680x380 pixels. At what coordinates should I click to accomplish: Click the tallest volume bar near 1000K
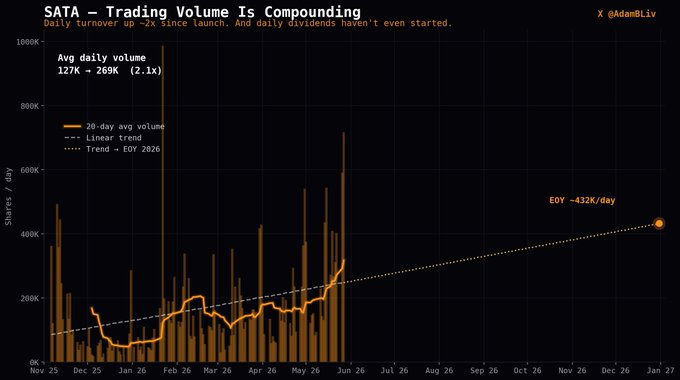tap(163, 203)
